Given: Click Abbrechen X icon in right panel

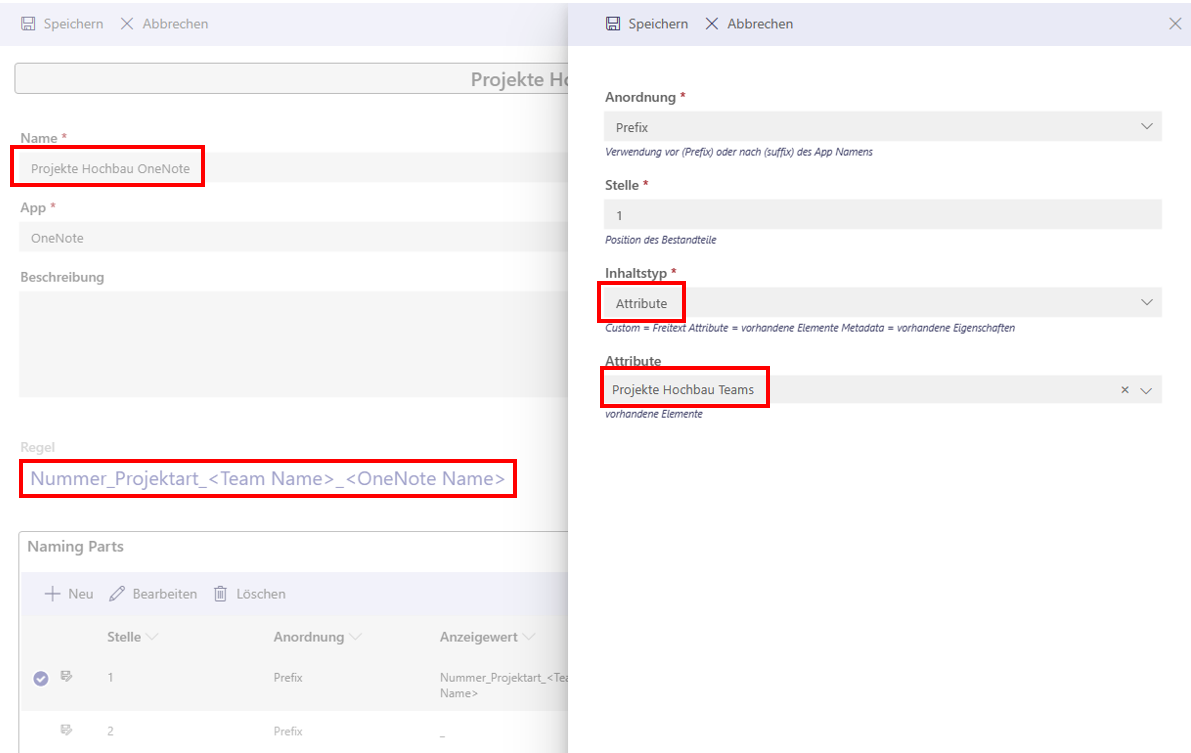Looking at the screenshot, I should (712, 24).
